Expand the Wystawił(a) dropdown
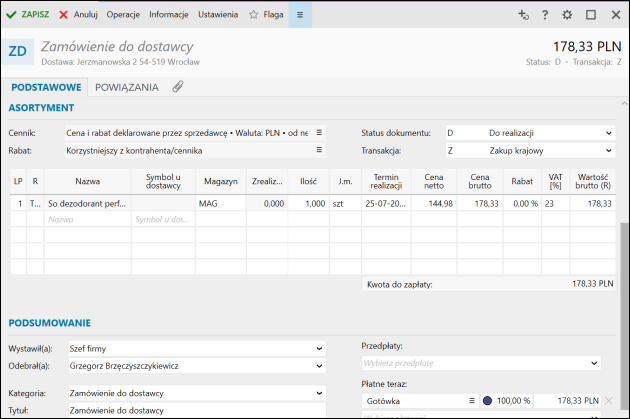 (319, 348)
